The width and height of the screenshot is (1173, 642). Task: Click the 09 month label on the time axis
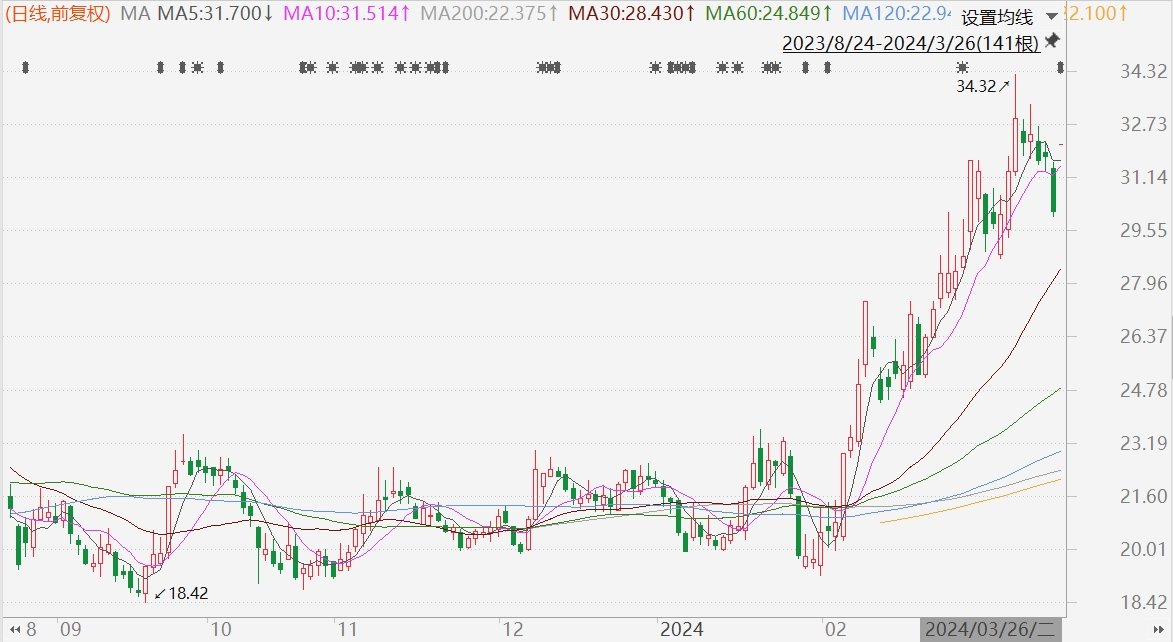pos(70,629)
